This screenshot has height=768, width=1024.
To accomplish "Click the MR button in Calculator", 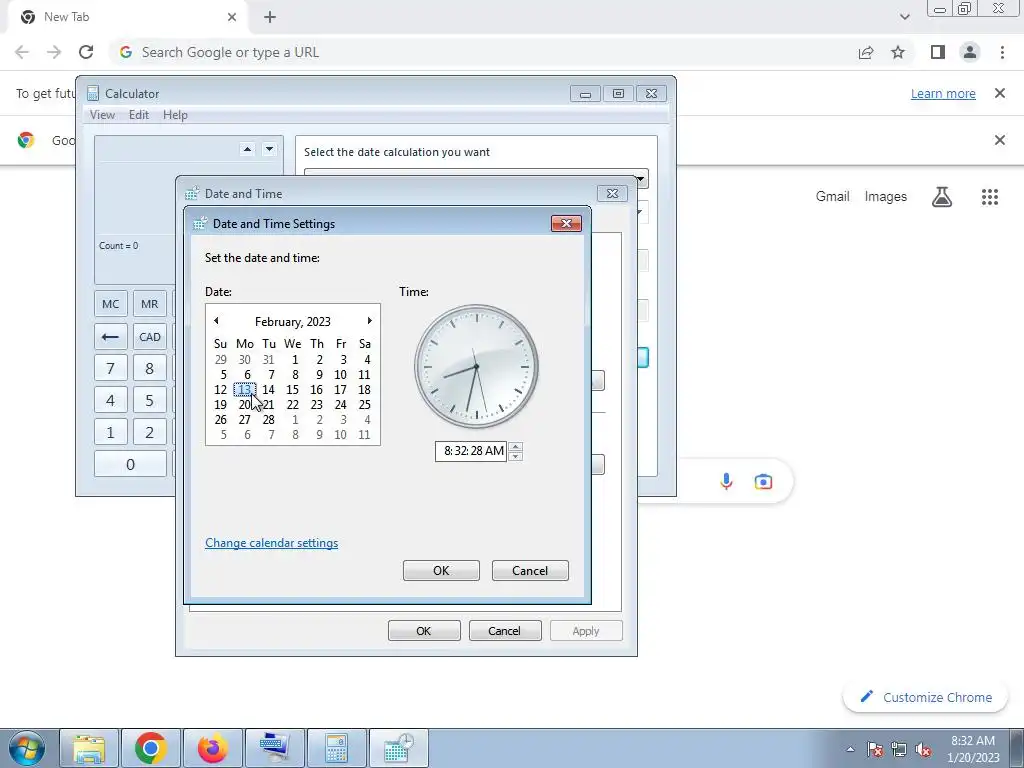I will [x=150, y=304].
